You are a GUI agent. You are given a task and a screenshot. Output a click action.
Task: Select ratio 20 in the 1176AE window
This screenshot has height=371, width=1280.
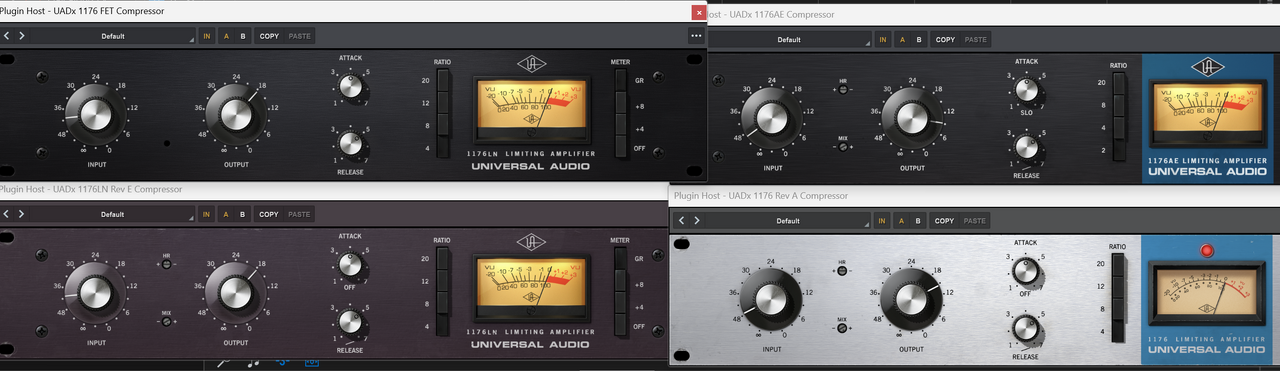pos(1119,83)
